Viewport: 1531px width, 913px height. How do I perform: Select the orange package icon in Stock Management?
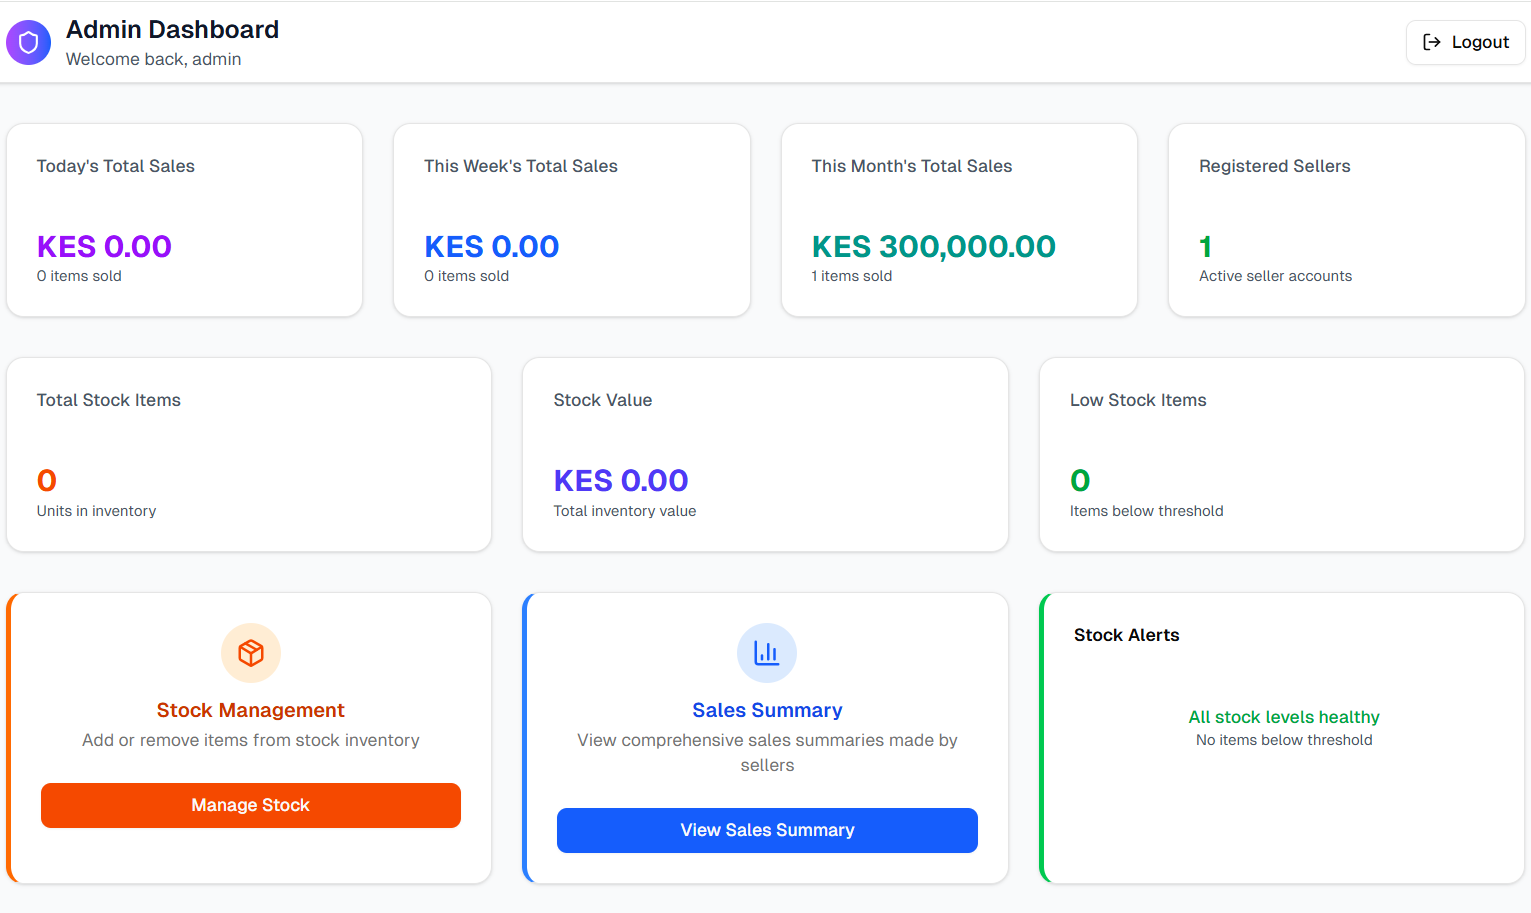tap(250, 652)
